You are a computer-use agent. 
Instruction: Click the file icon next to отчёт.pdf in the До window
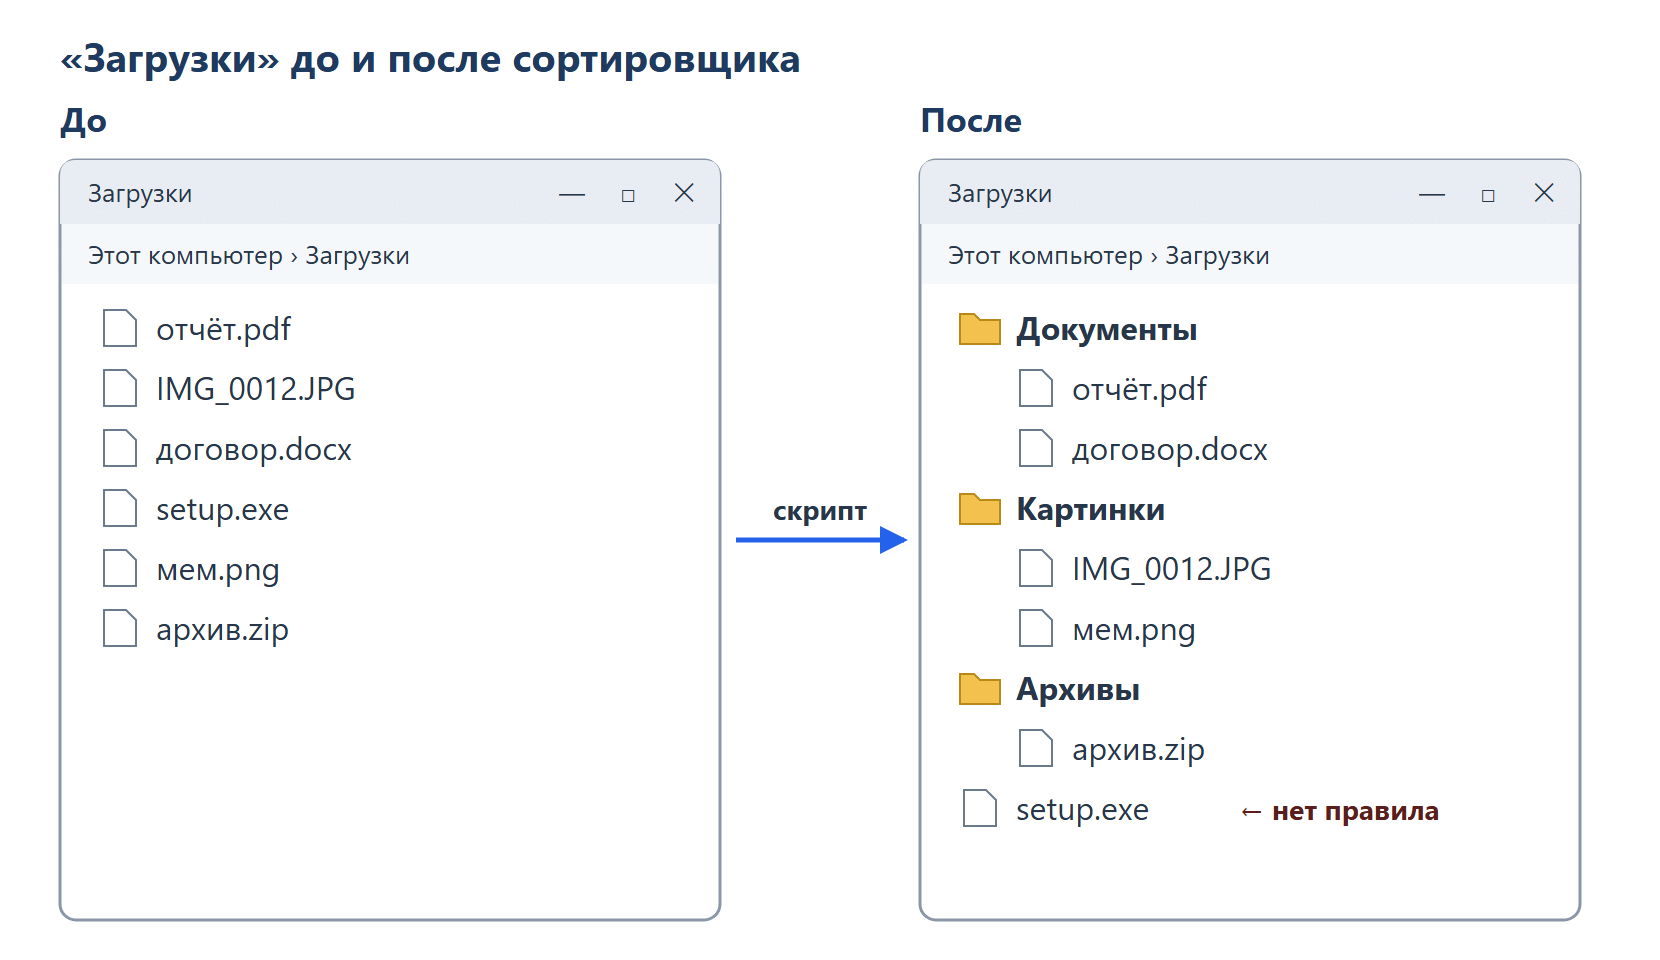click(x=120, y=328)
